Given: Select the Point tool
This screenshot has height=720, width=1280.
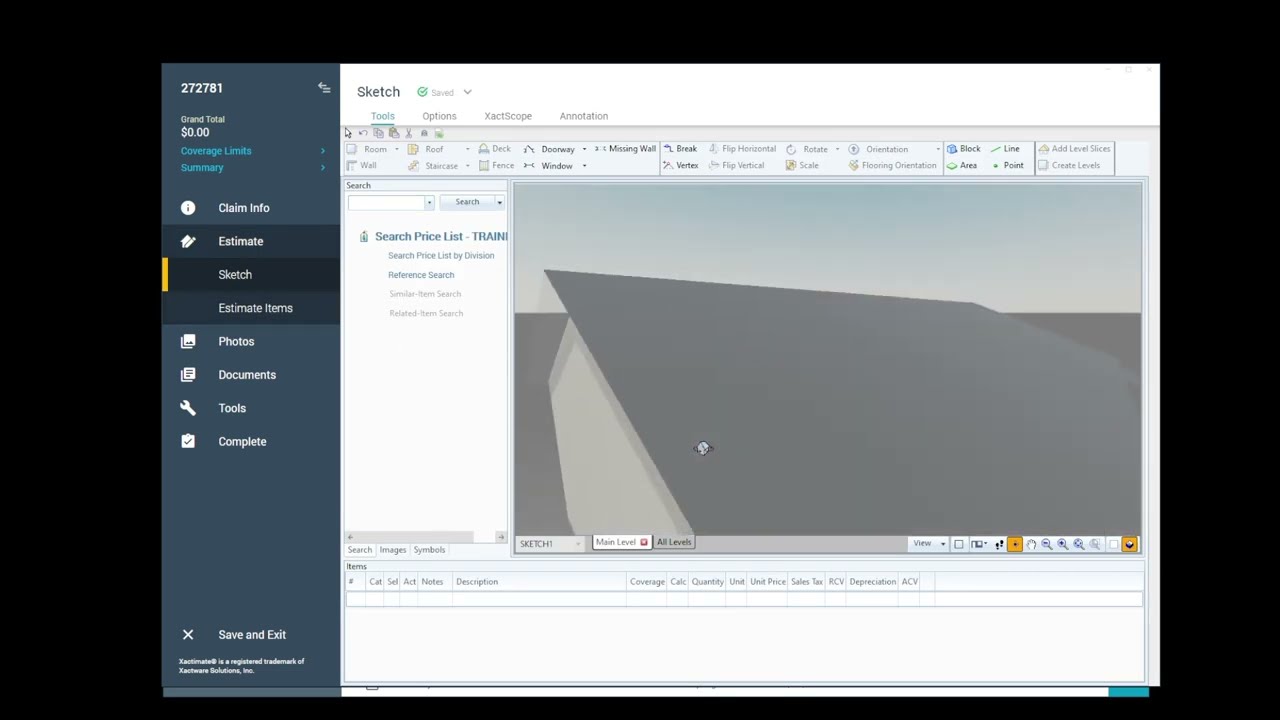Looking at the screenshot, I should [1007, 165].
